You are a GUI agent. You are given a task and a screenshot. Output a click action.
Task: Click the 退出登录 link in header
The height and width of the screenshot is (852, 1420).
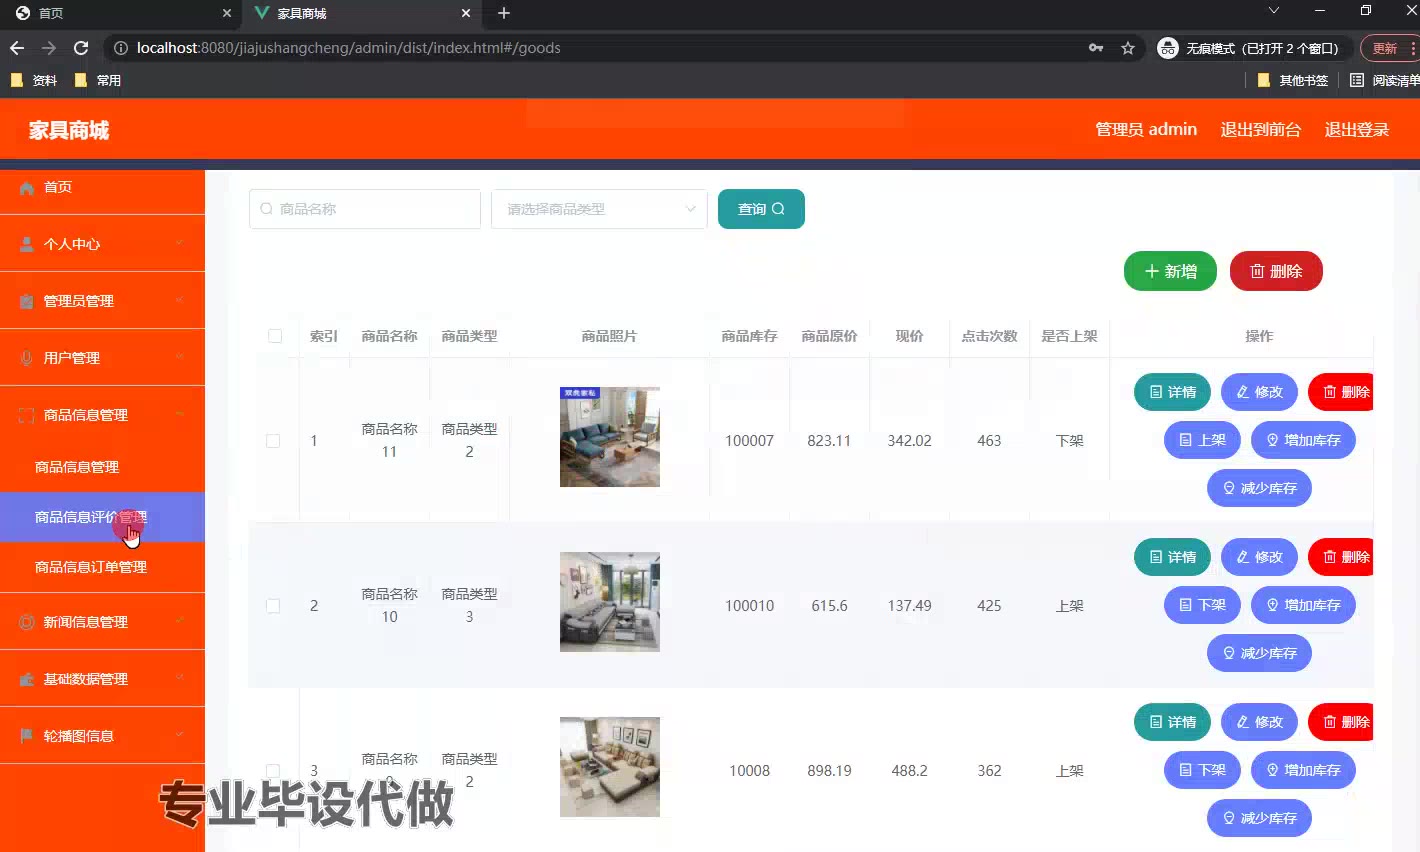pyautogui.click(x=1356, y=129)
